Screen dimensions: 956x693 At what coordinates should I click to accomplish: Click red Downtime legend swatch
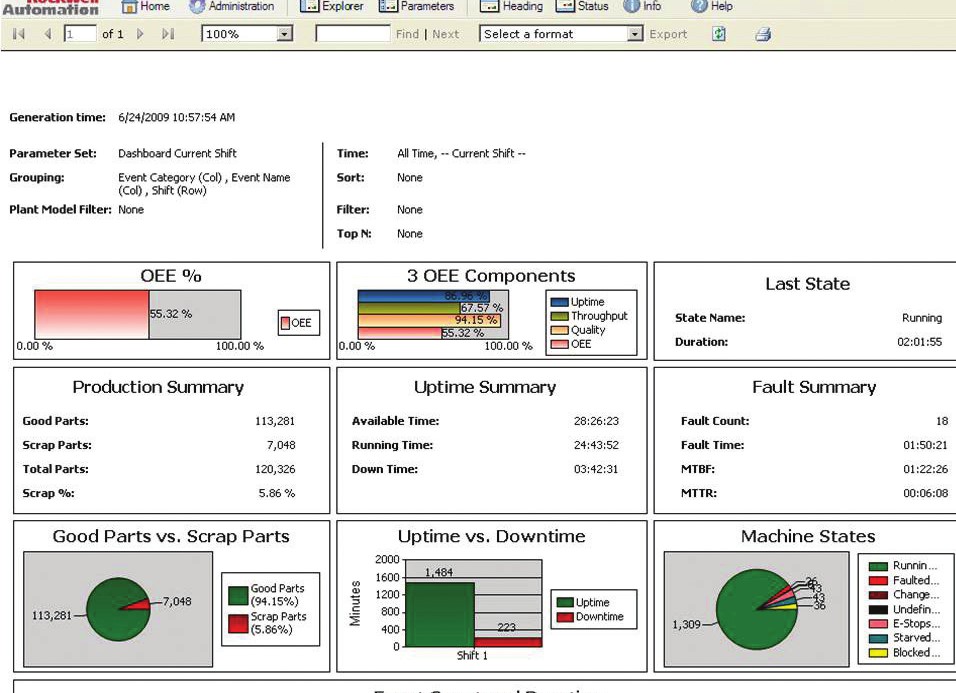pos(565,617)
